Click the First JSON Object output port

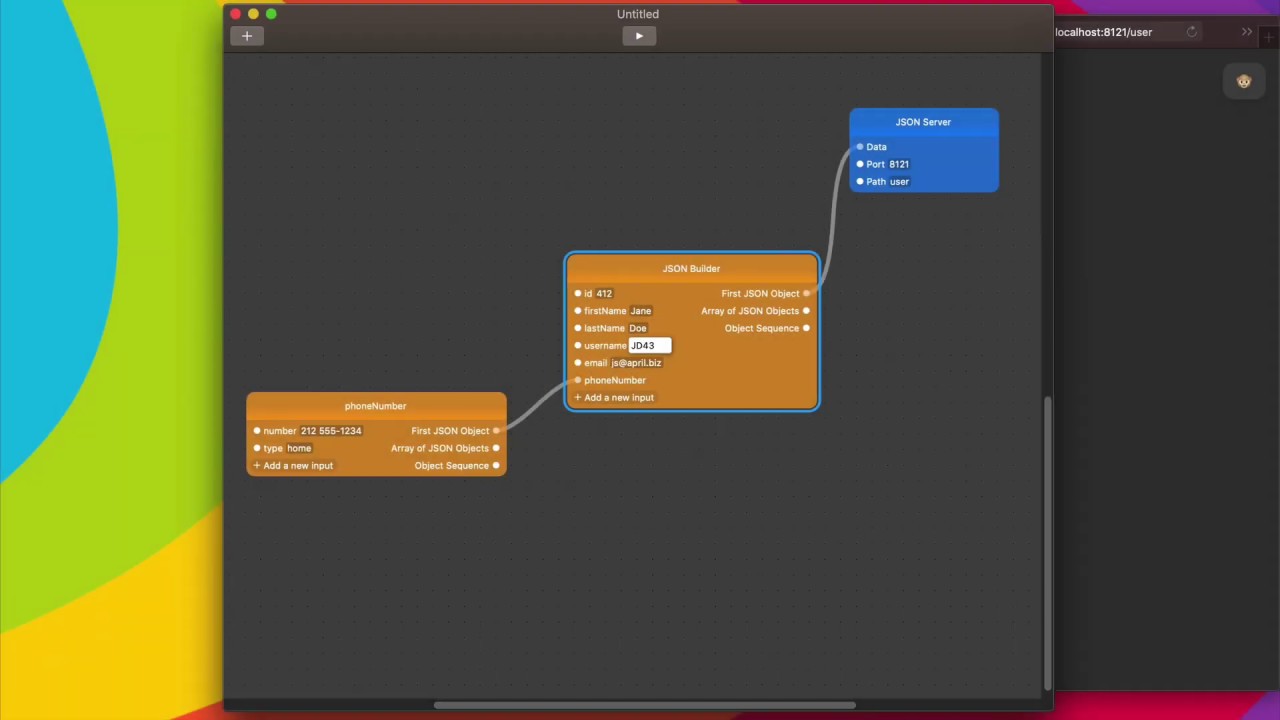click(x=806, y=293)
